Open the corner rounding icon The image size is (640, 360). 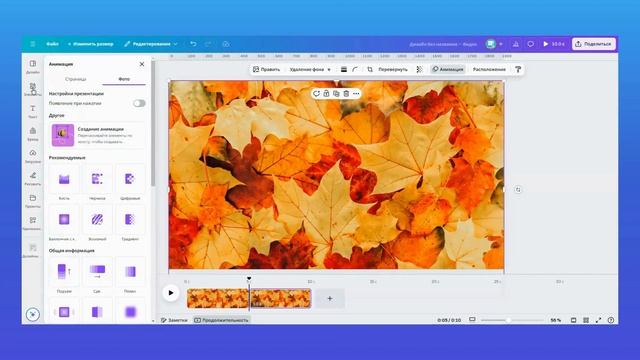(355, 69)
